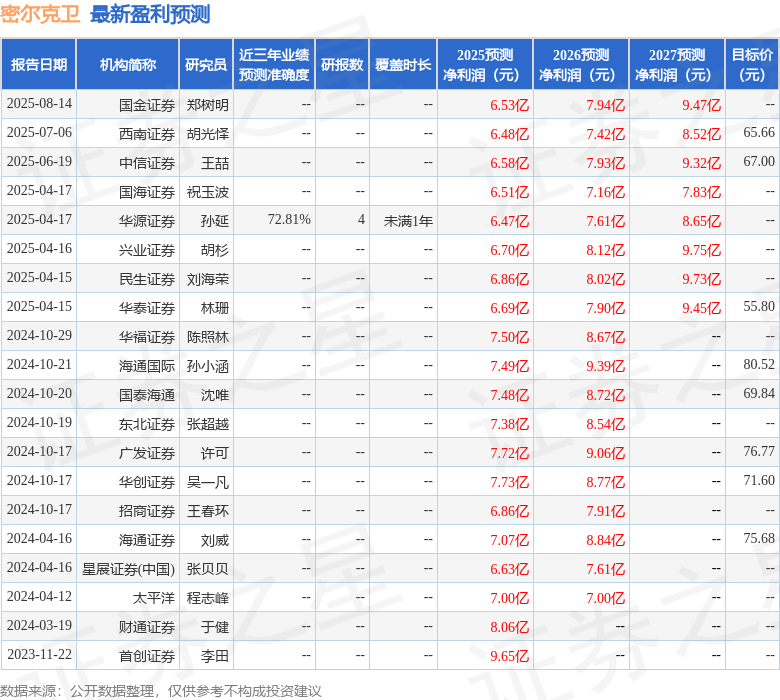Click the 72.81% accuracy value

[x=289, y=220]
